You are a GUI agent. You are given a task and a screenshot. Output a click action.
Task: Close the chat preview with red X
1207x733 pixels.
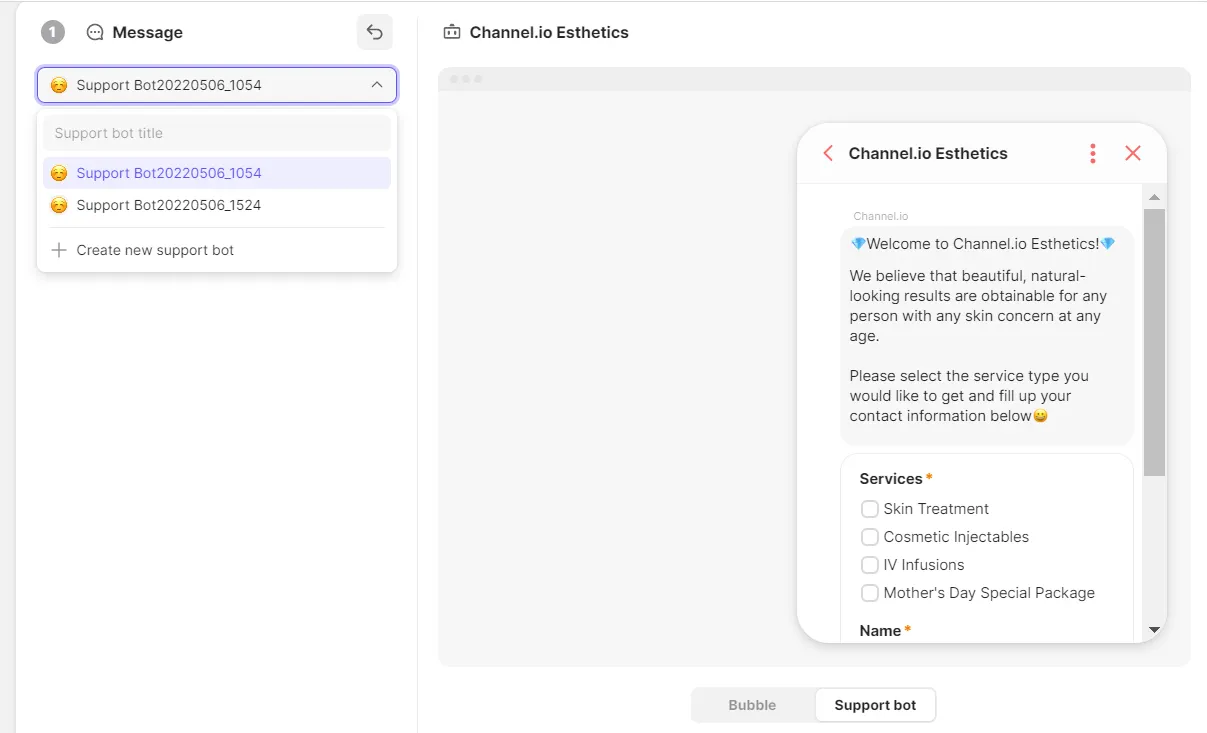(1132, 153)
